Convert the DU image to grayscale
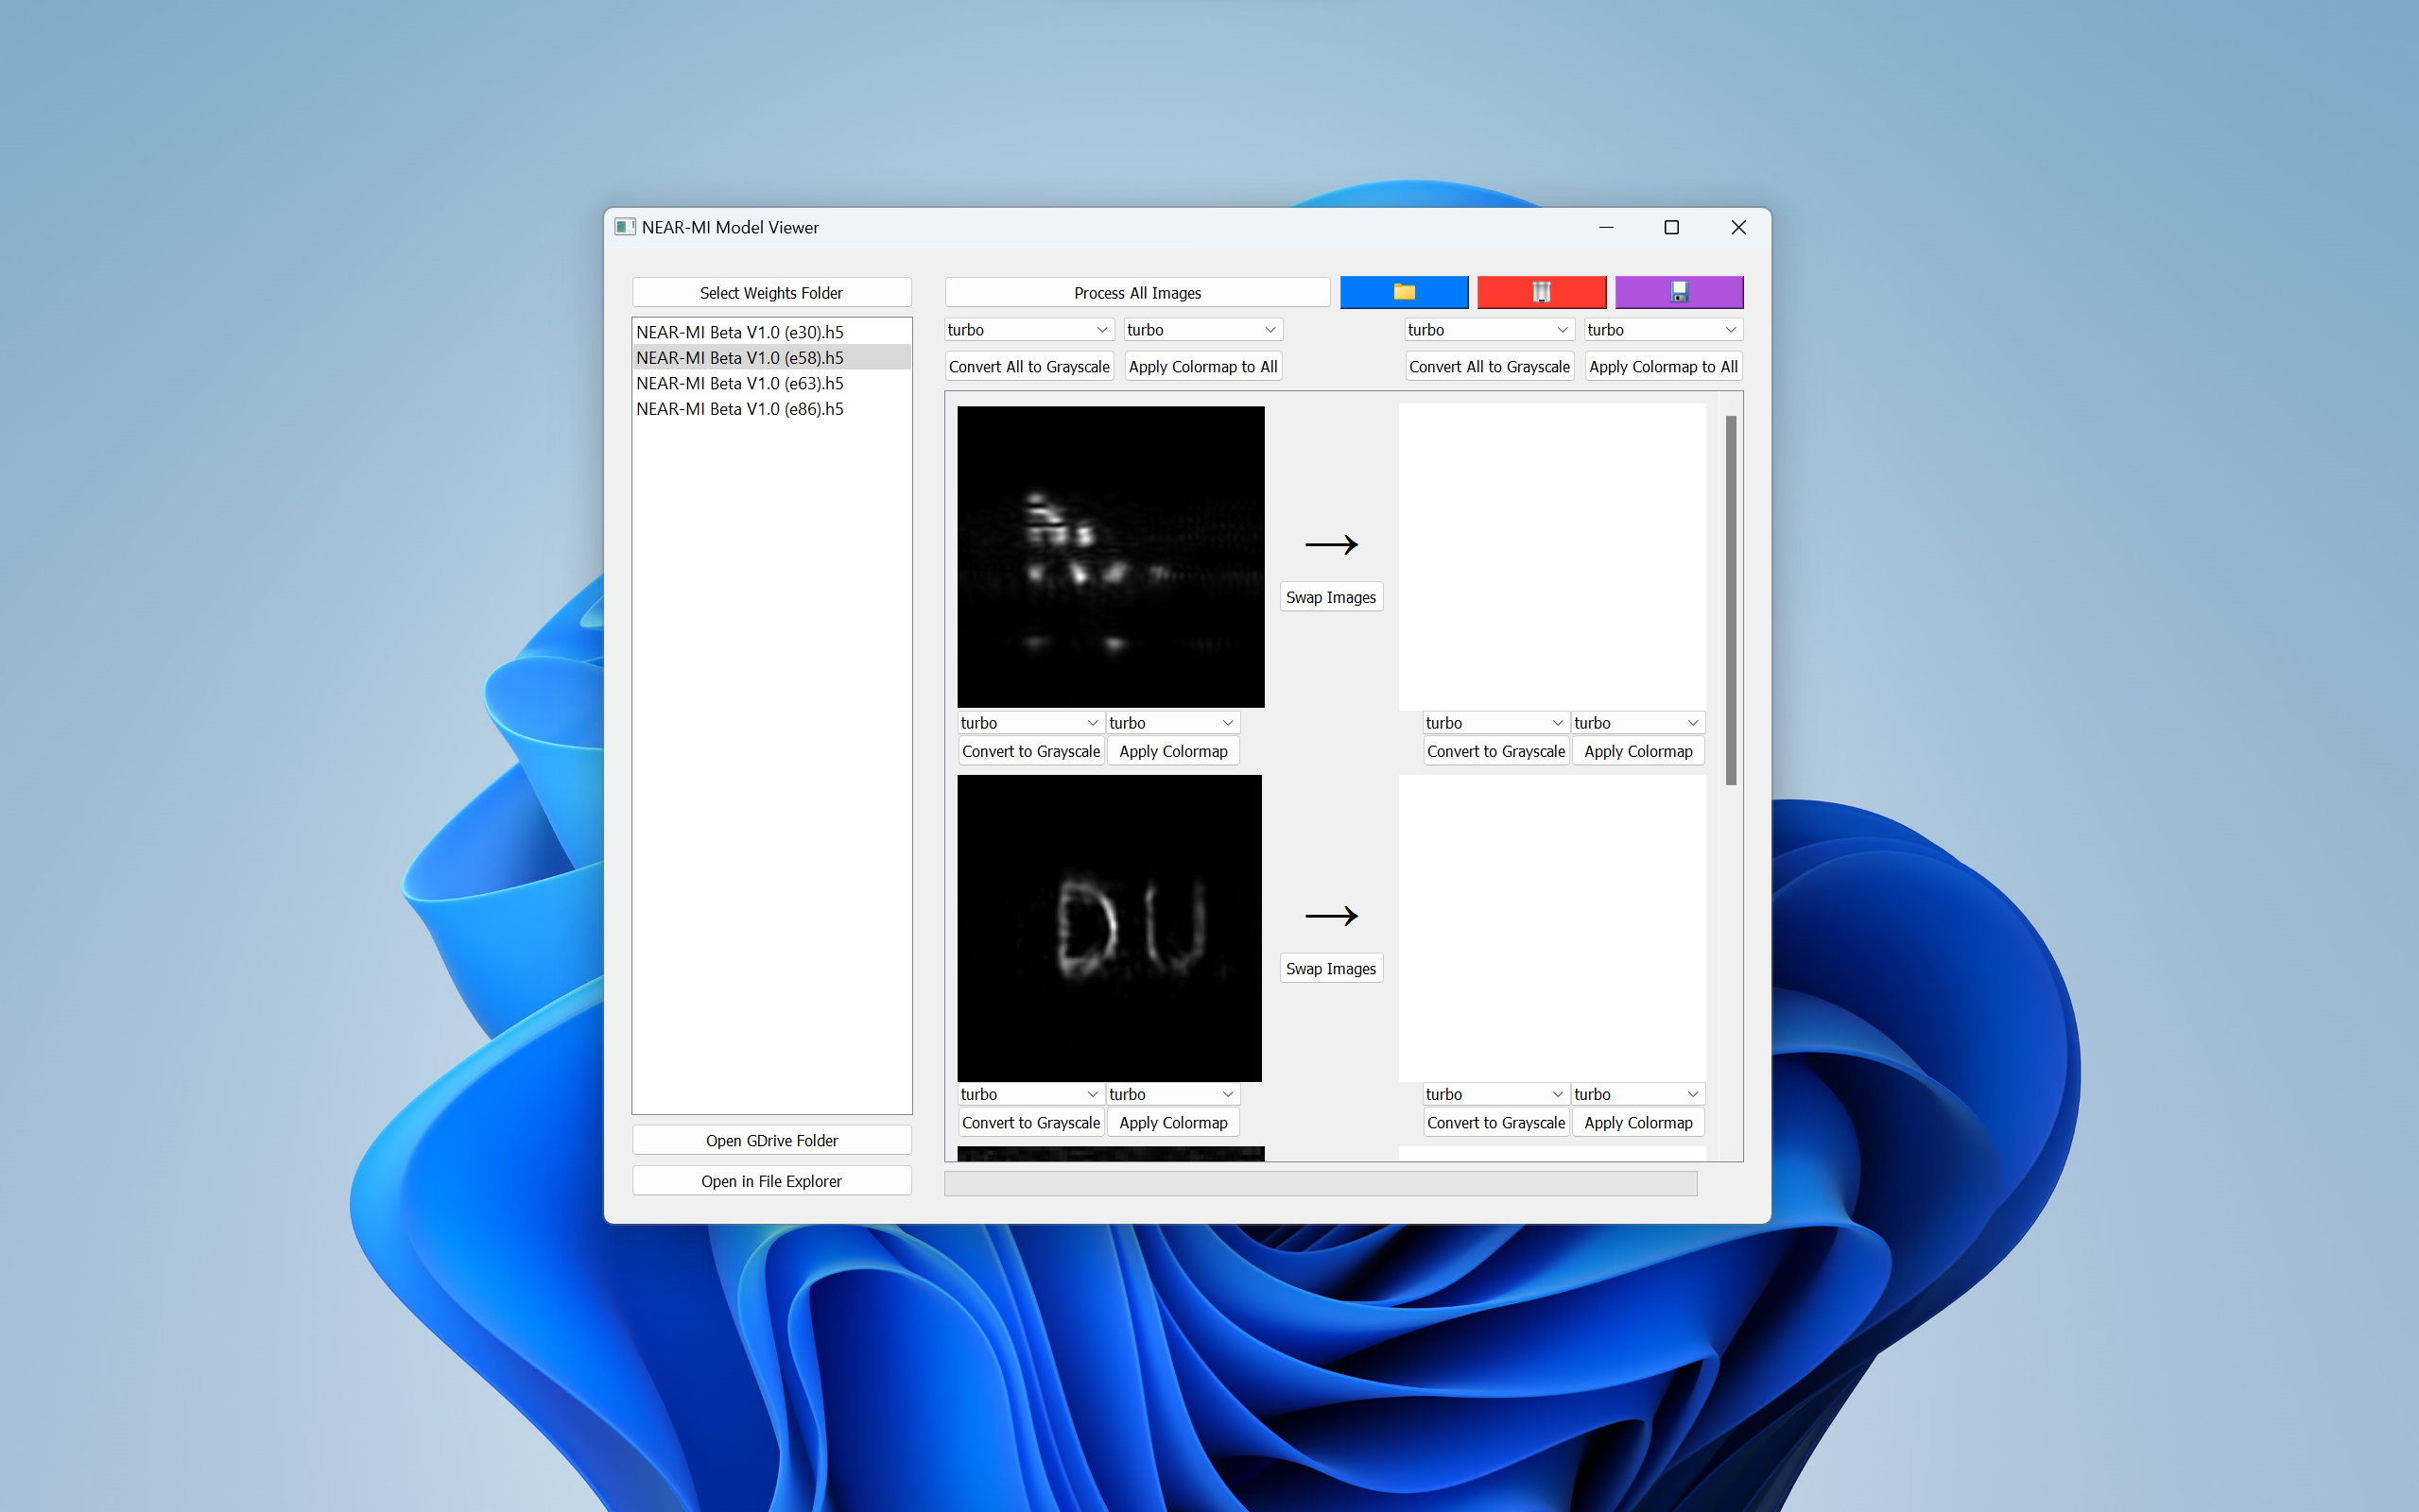Screen dimensions: 2419x1512 point(1031,1122)
